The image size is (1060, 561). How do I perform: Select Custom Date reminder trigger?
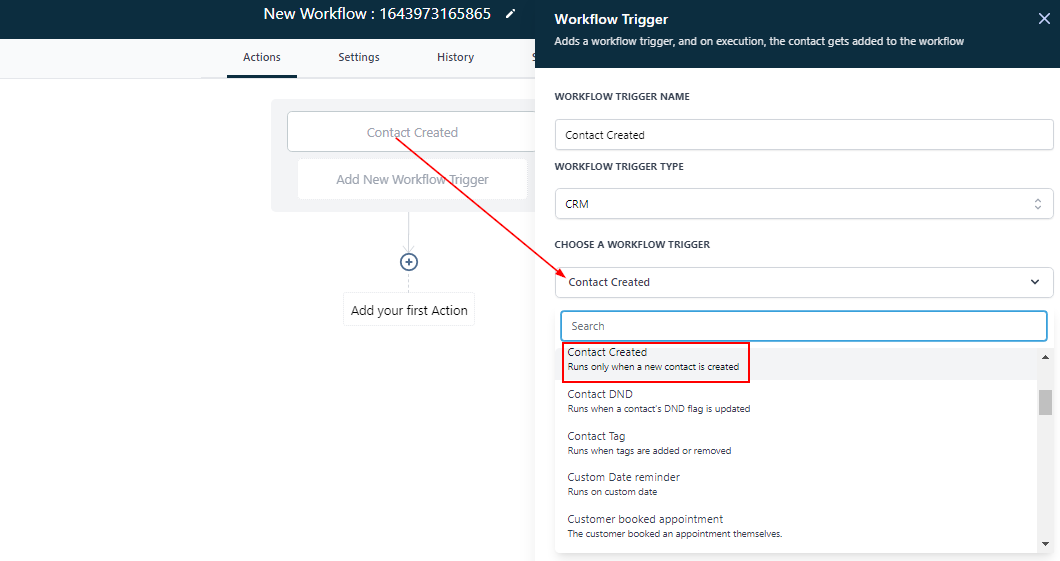coord(625,484)
